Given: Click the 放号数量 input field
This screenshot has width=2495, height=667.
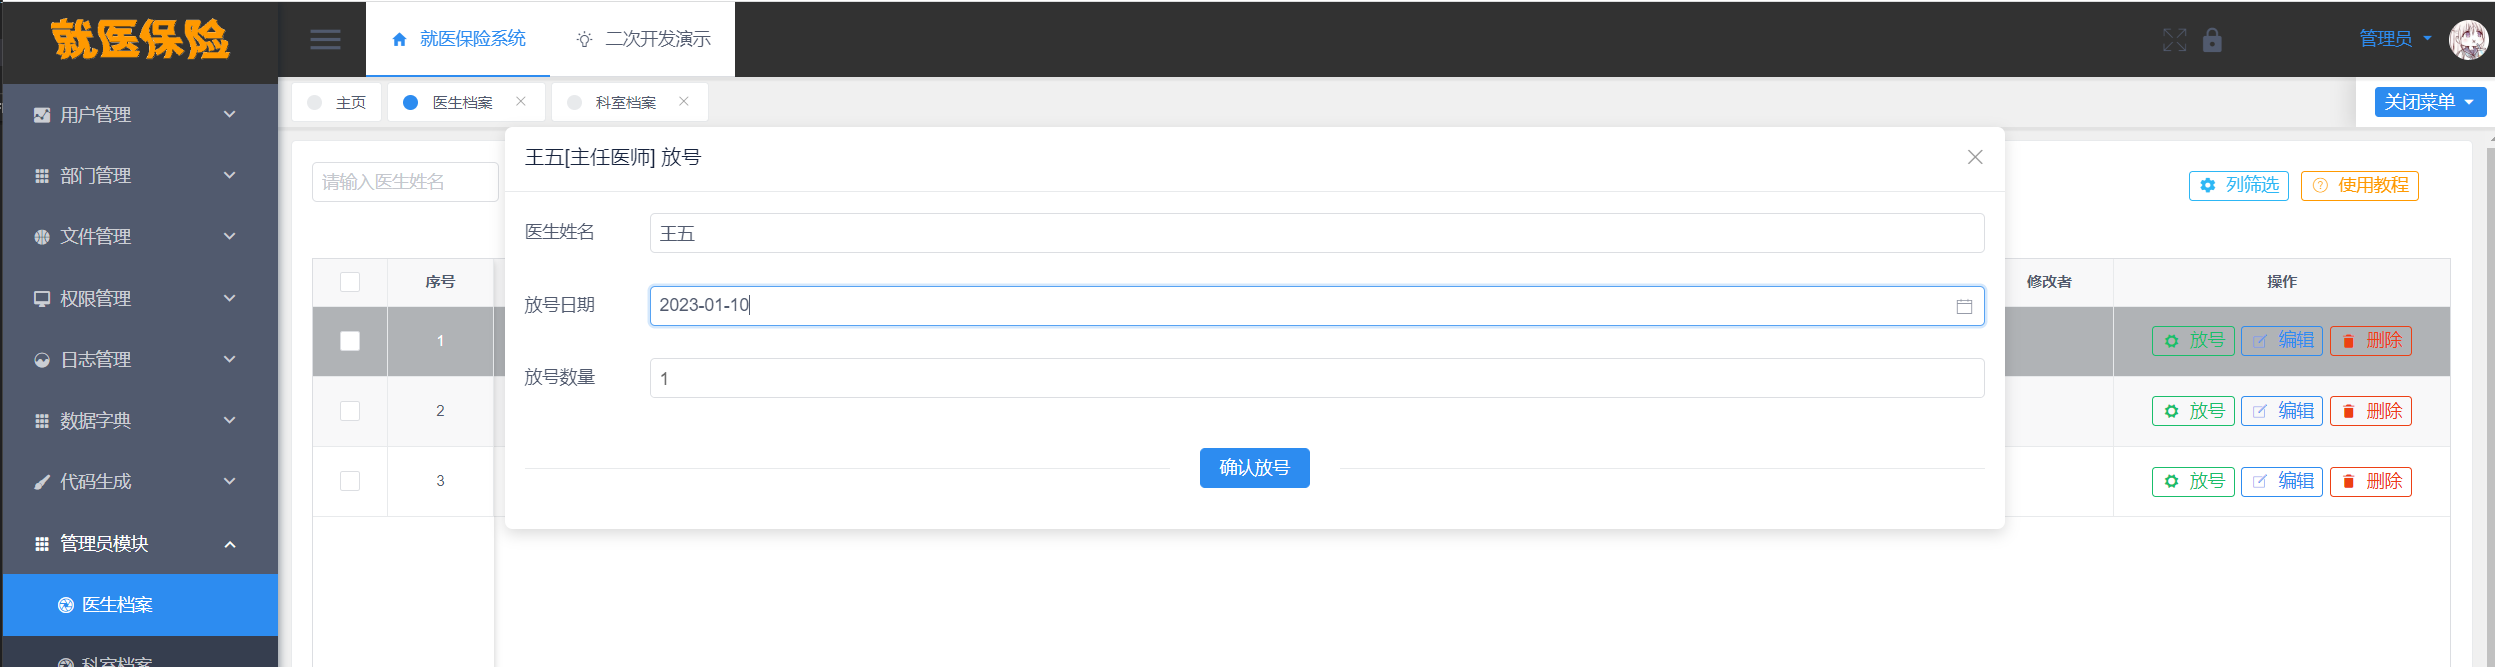Looking at the screenshot, I should [1317, 378].
